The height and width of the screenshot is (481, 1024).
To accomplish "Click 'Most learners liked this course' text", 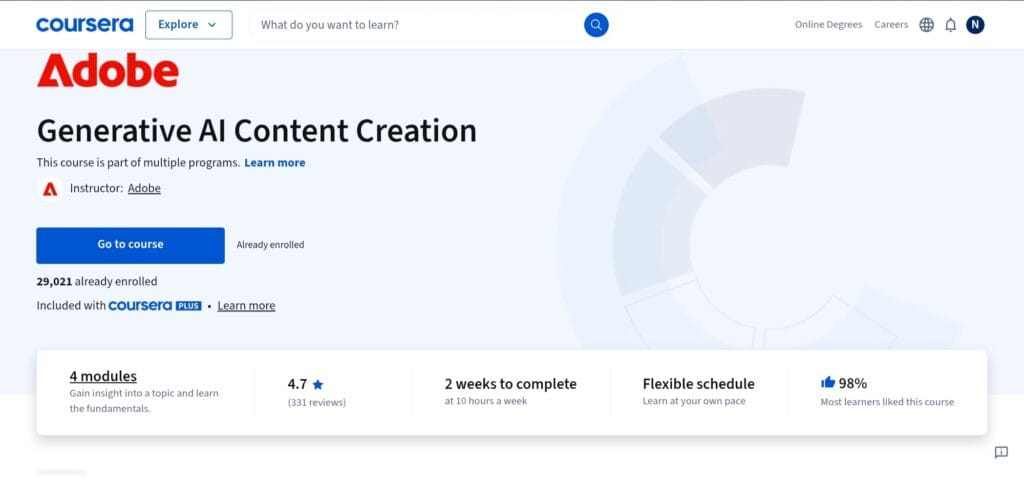I will [887, 402].
